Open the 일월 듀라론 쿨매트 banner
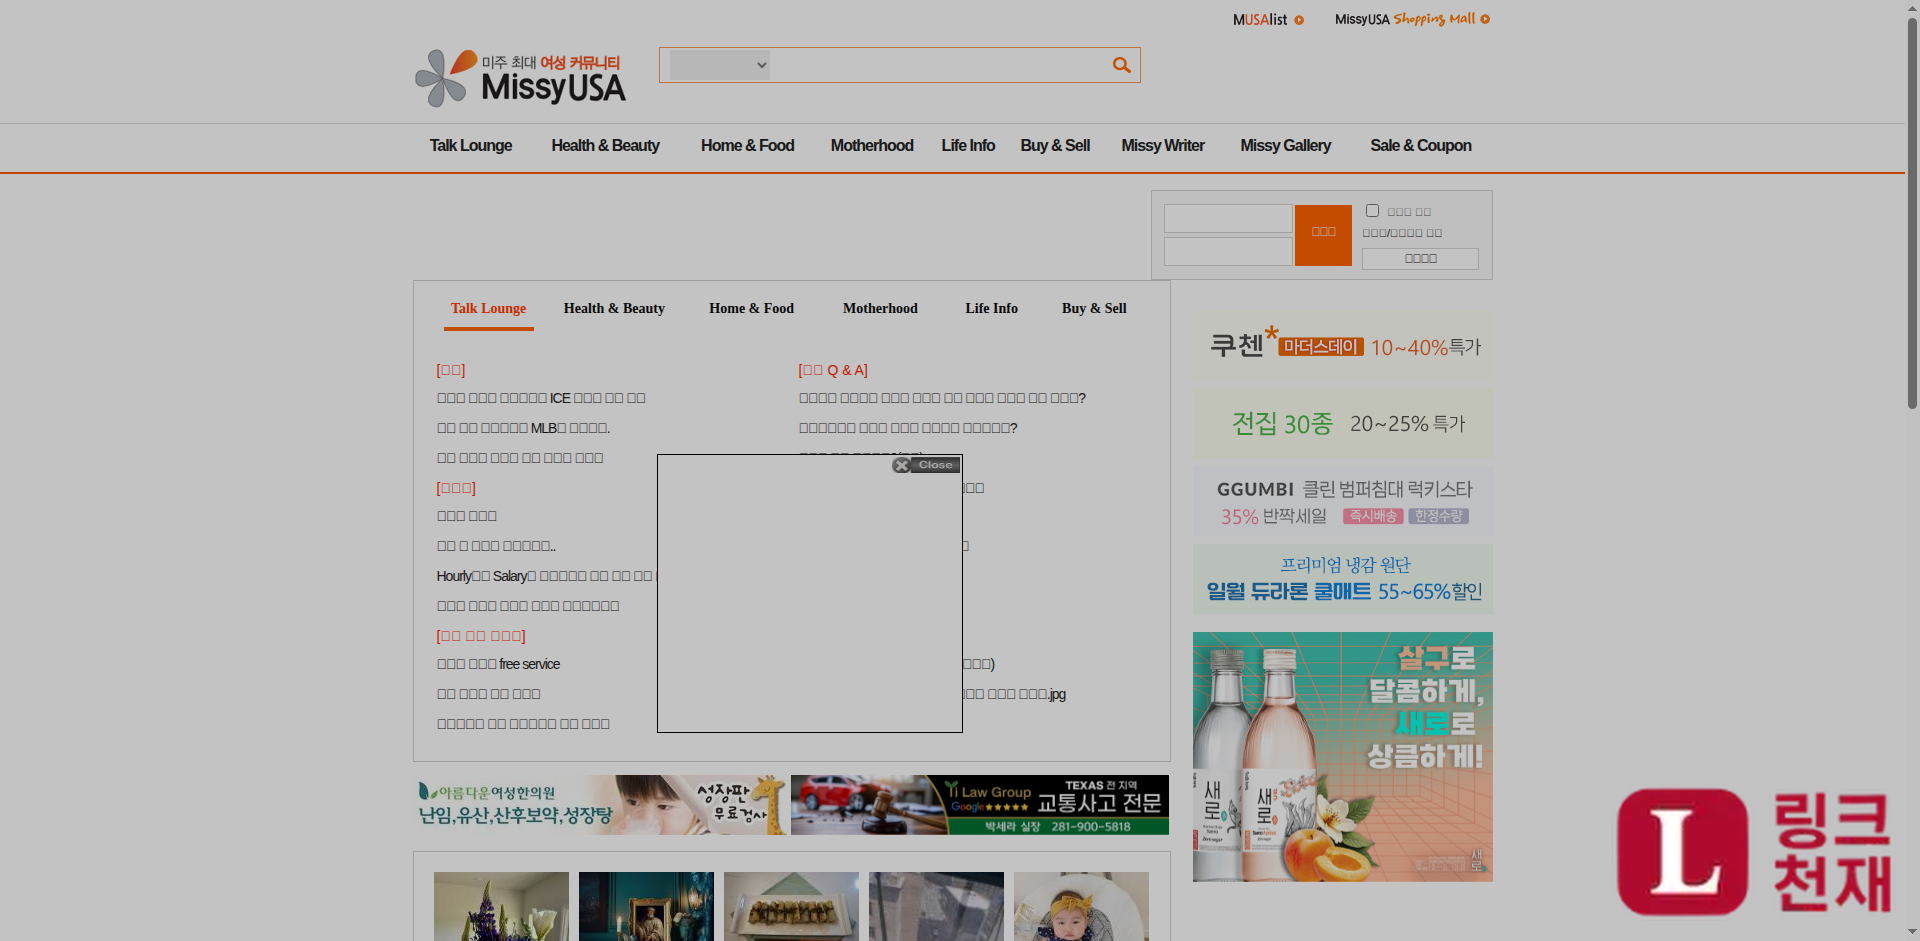The width and height of the screenshot is (1920, 941). pos(1342,579)
